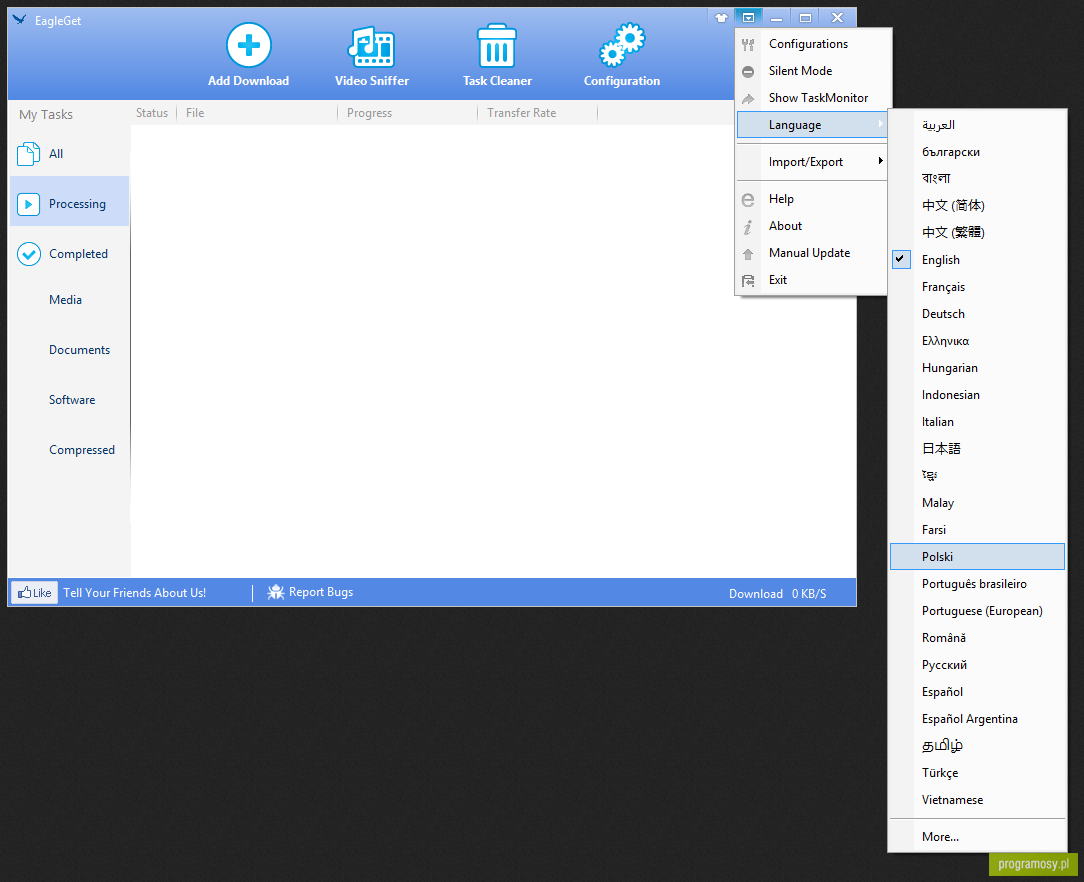The width and height of the screenshot is (1084, 882).
Task: Click the Status column header
Action: point(152,113)
